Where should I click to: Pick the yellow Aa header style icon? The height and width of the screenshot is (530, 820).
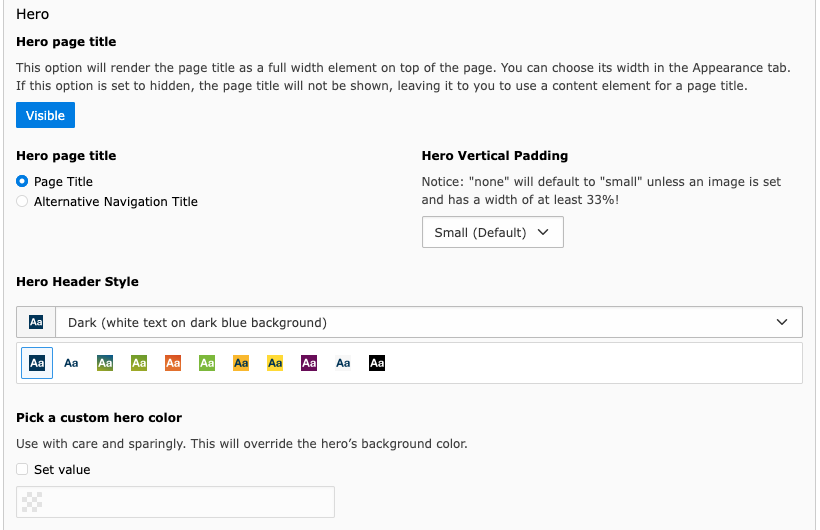275,363
